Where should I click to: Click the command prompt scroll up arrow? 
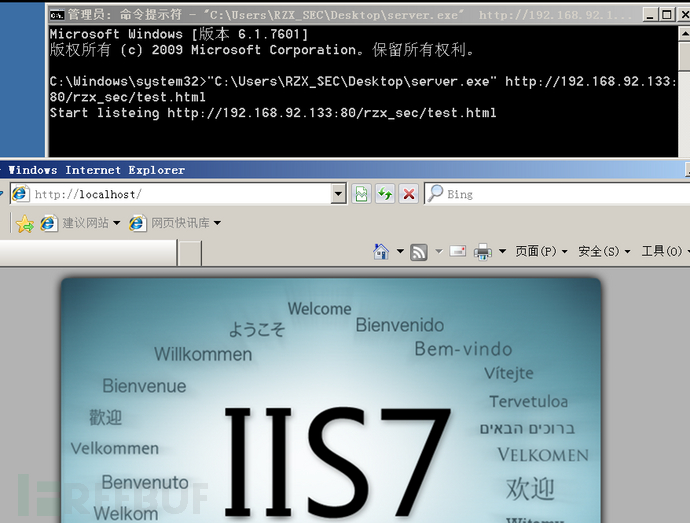(x=685, y=34)
